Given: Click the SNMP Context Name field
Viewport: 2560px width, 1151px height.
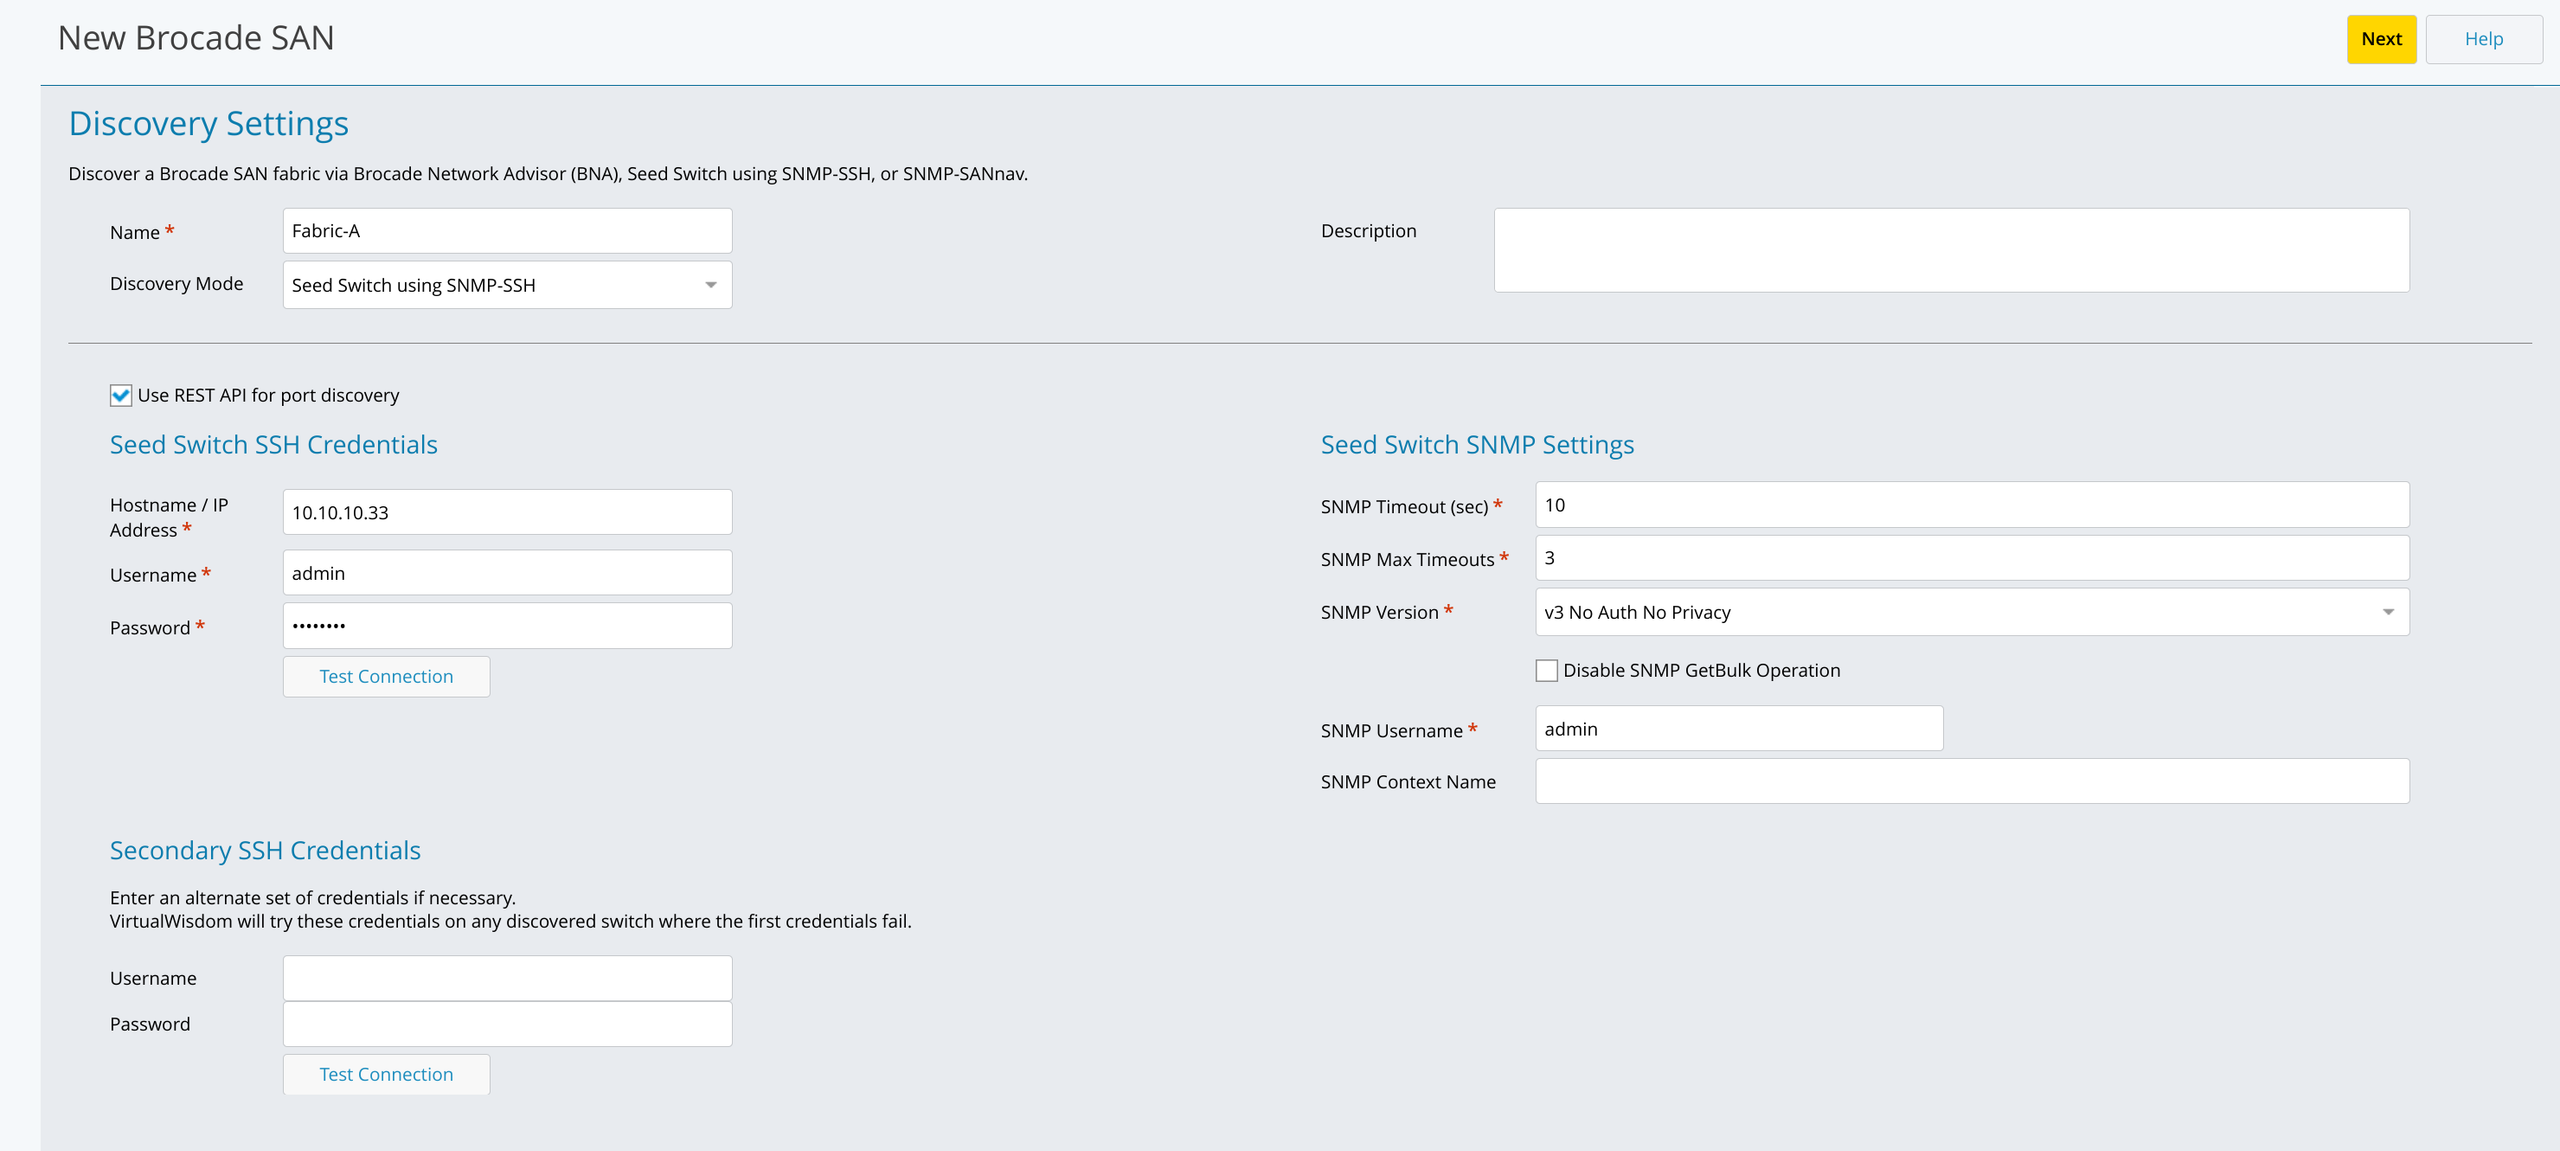Looking at the screenshot, I should click(1972, 781).
